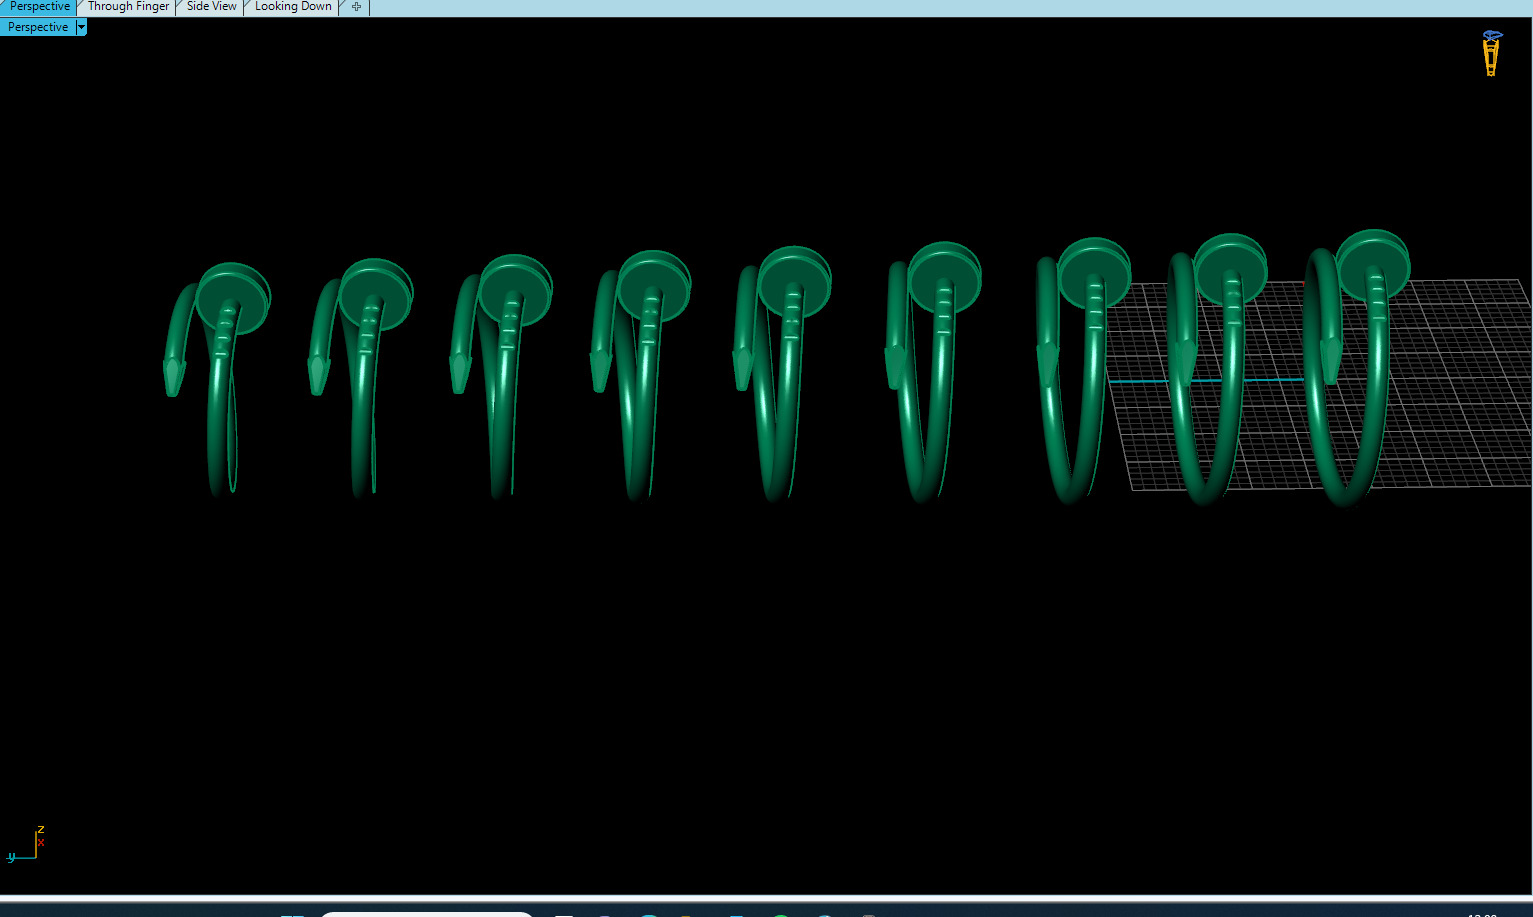Select the rightmost nail ring on the grid
Screen dimensions: 1533x917
(1356, 367)
